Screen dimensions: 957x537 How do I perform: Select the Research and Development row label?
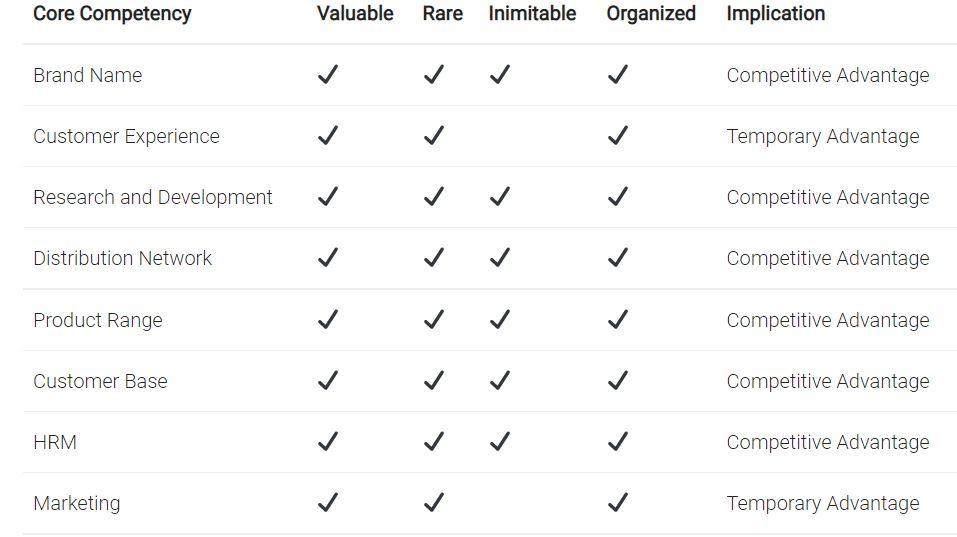[x=152, y=197]
